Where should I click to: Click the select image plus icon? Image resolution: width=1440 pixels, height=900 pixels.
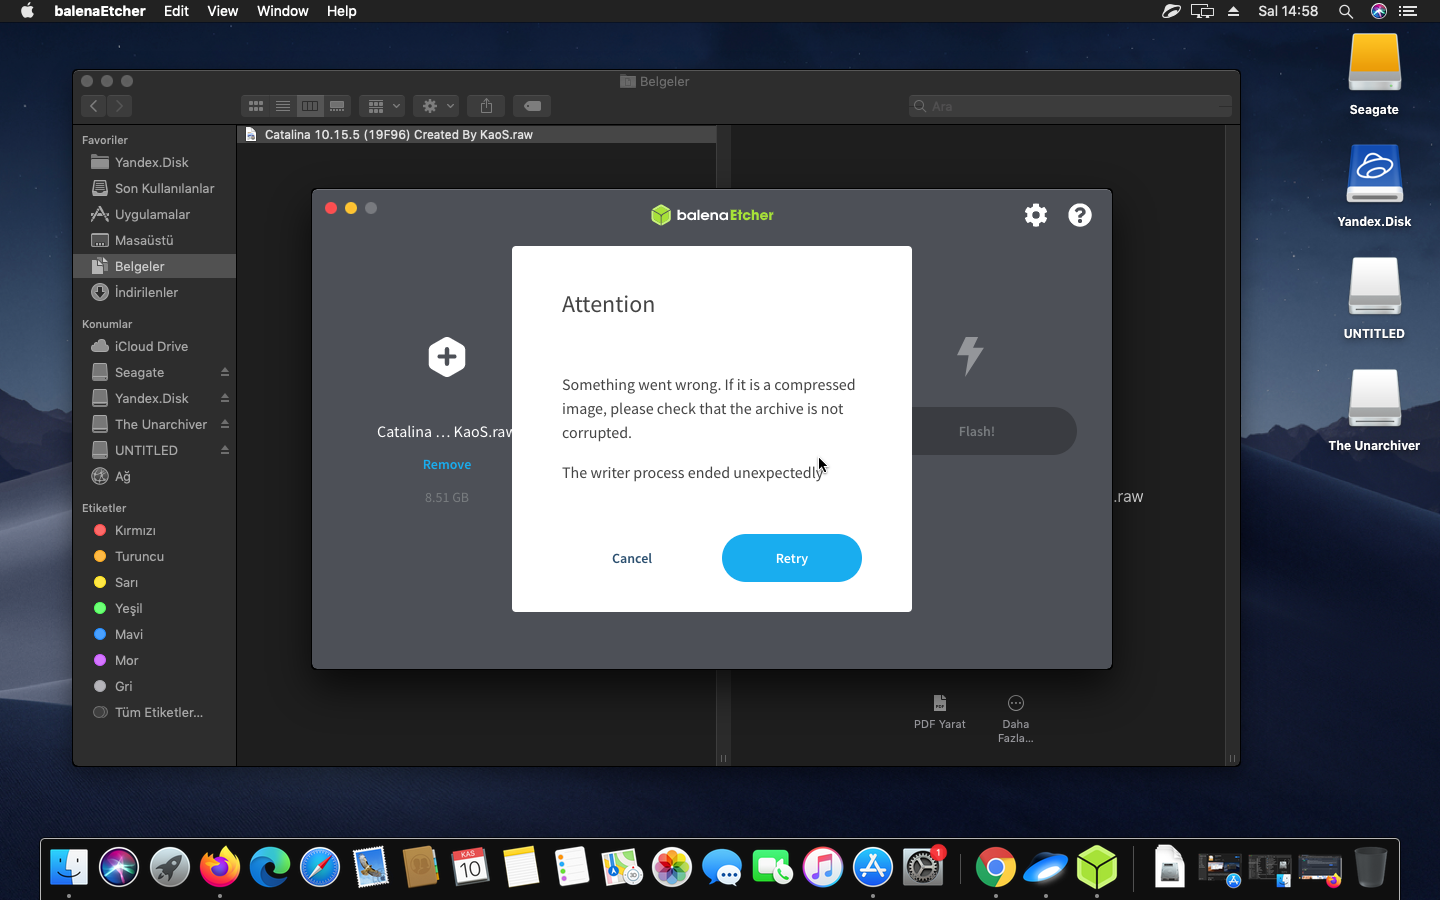[x=447, y=357]
